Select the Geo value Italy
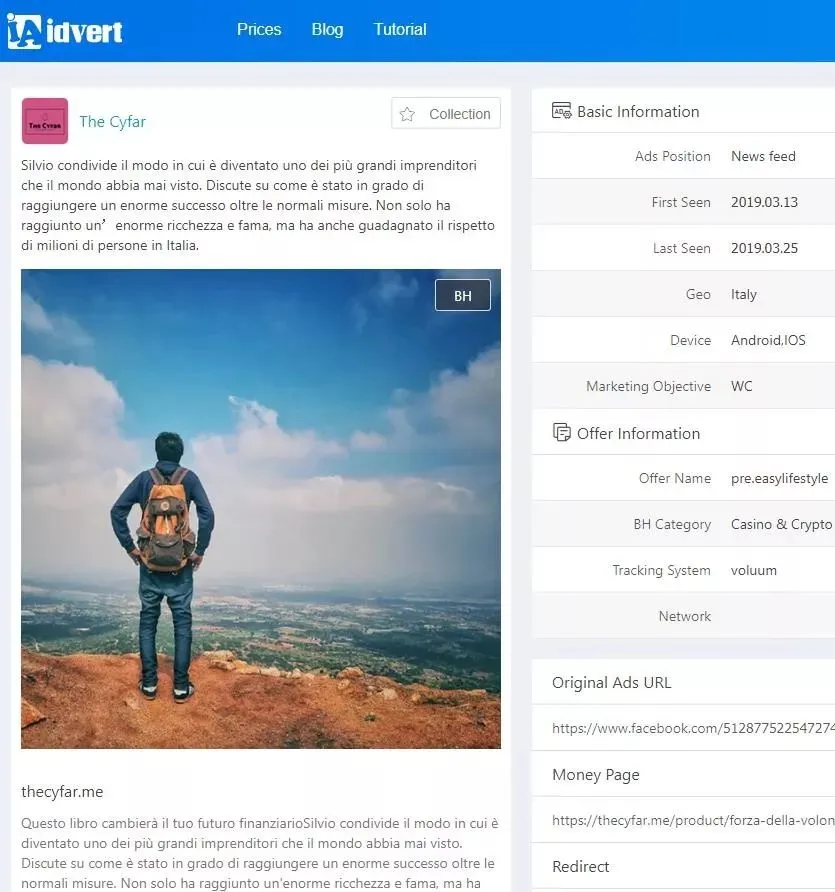 [x=744, y=295]
